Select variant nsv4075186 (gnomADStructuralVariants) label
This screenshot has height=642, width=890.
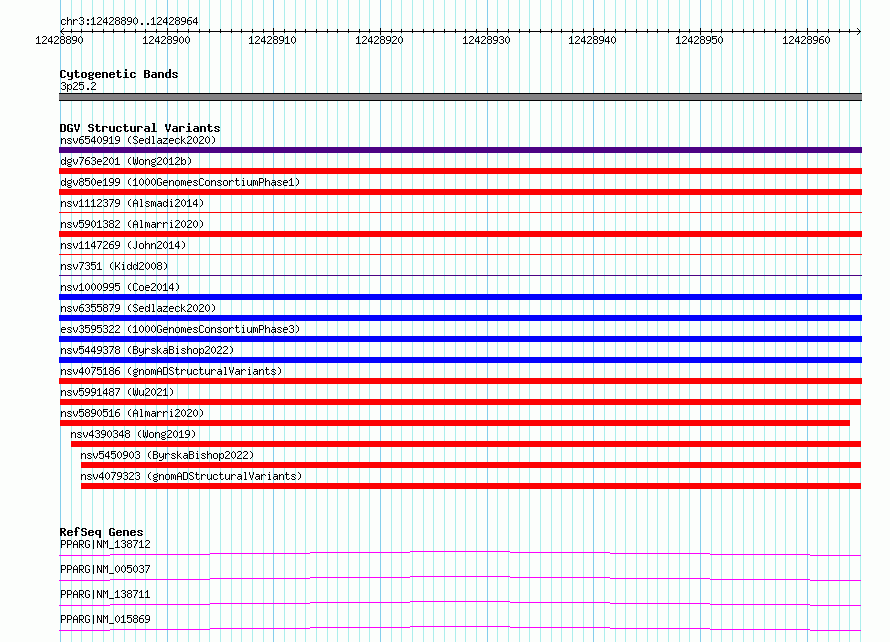[x=171, y=371]
